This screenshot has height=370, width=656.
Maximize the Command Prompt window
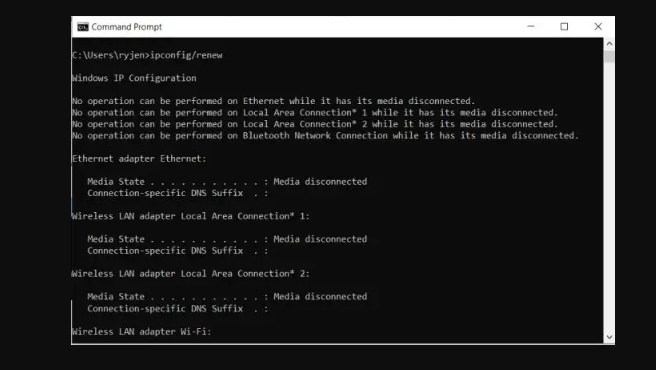coord(564,26)
